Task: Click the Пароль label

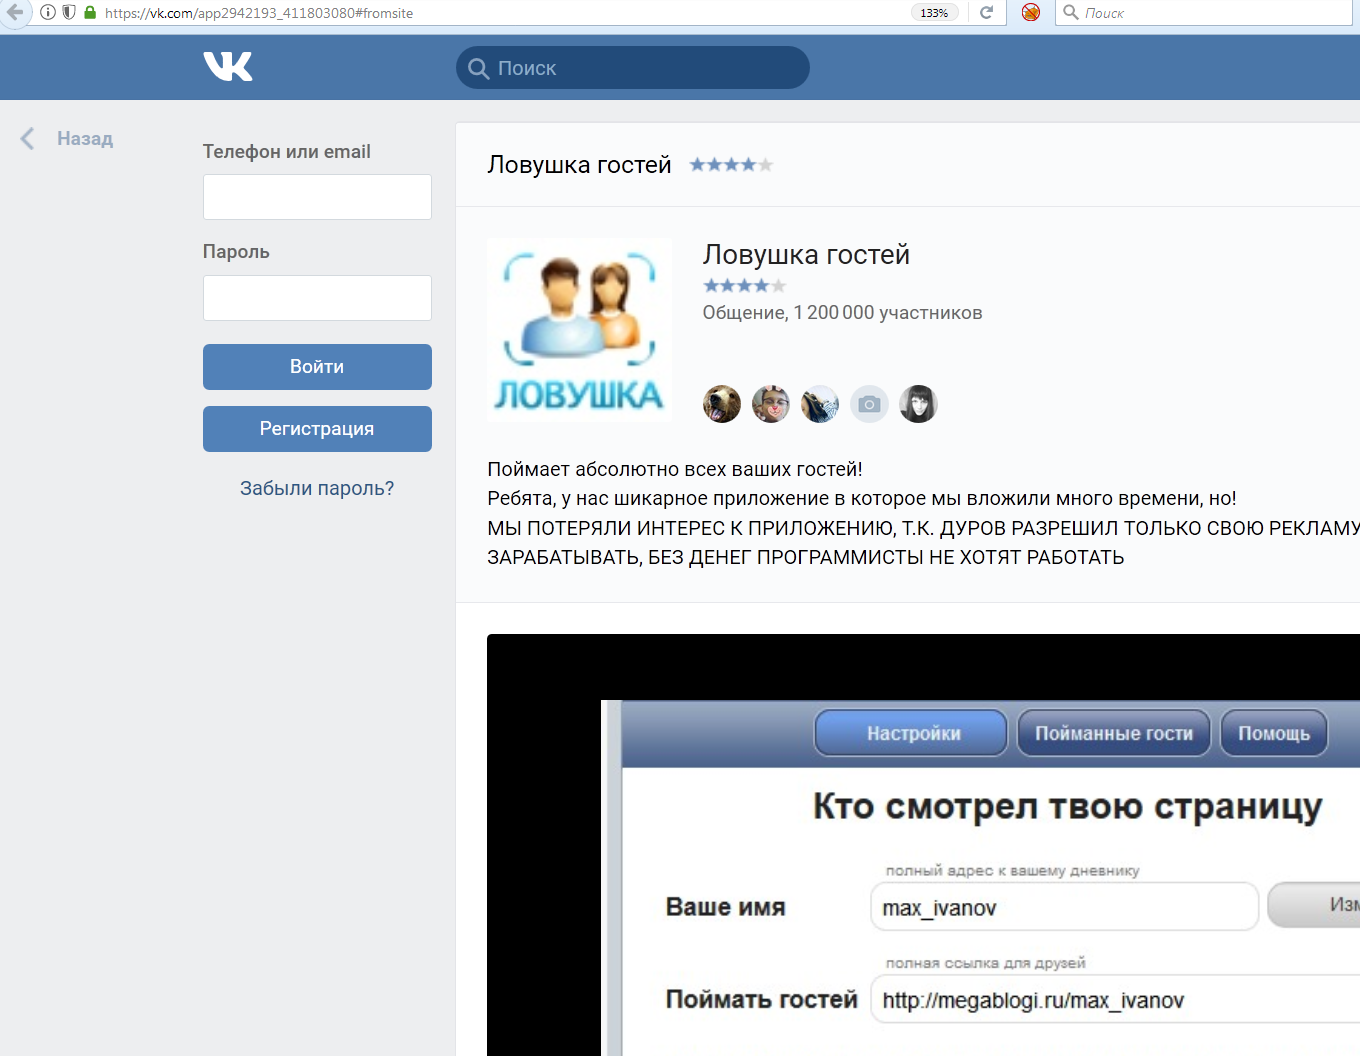Action: coord(236,252)
